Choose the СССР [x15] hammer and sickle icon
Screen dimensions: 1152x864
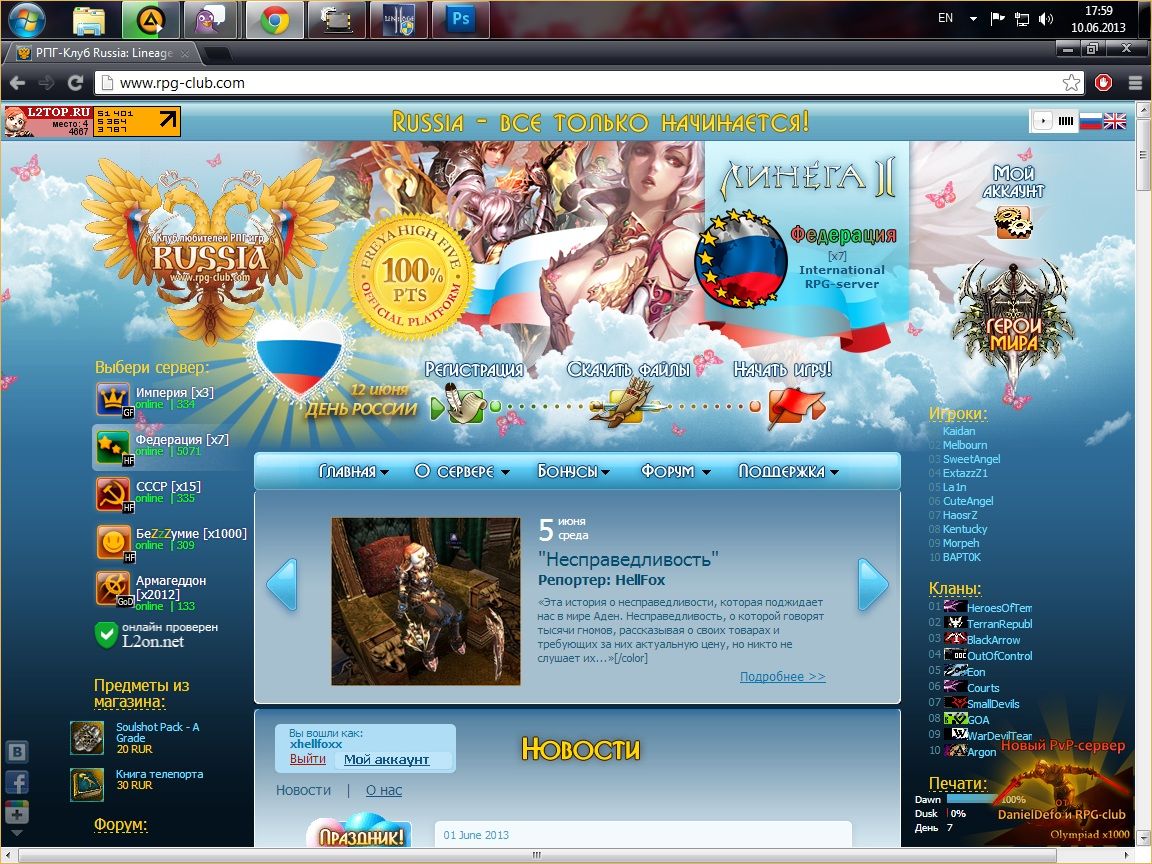click(x=113, y=494)
